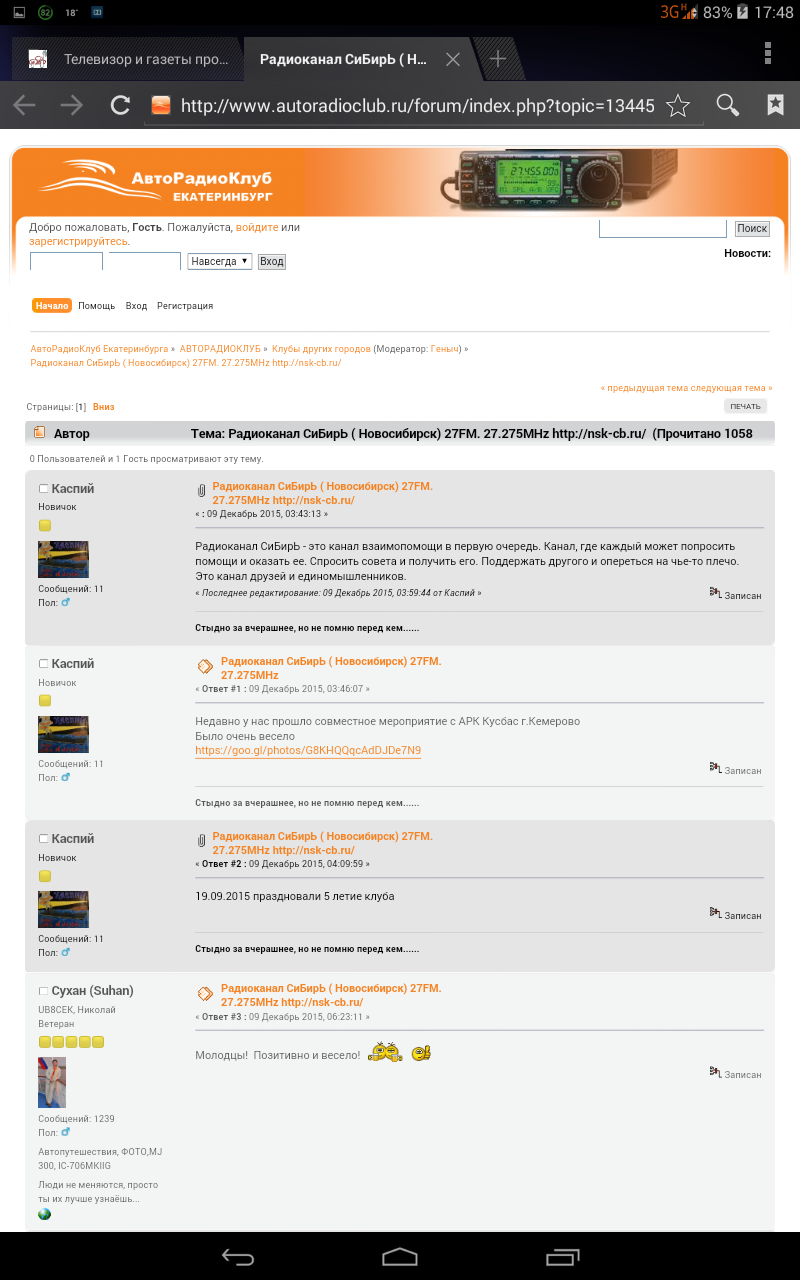Open browser search magnifier icon

(727, 105)
